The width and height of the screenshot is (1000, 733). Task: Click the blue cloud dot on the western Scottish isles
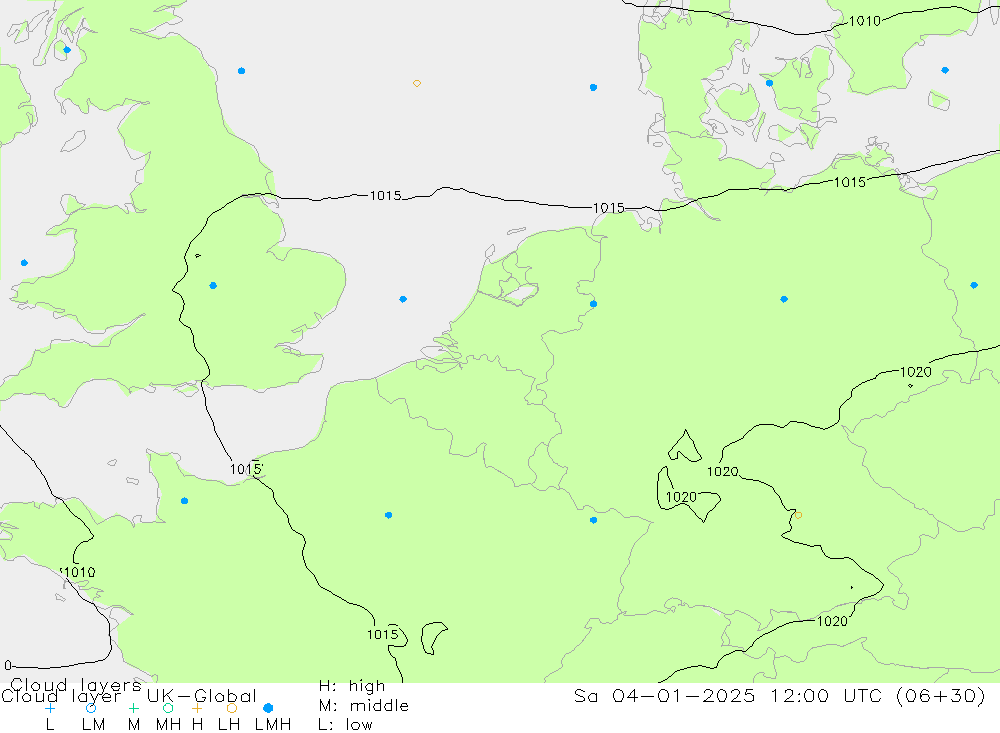pos(67,50)
